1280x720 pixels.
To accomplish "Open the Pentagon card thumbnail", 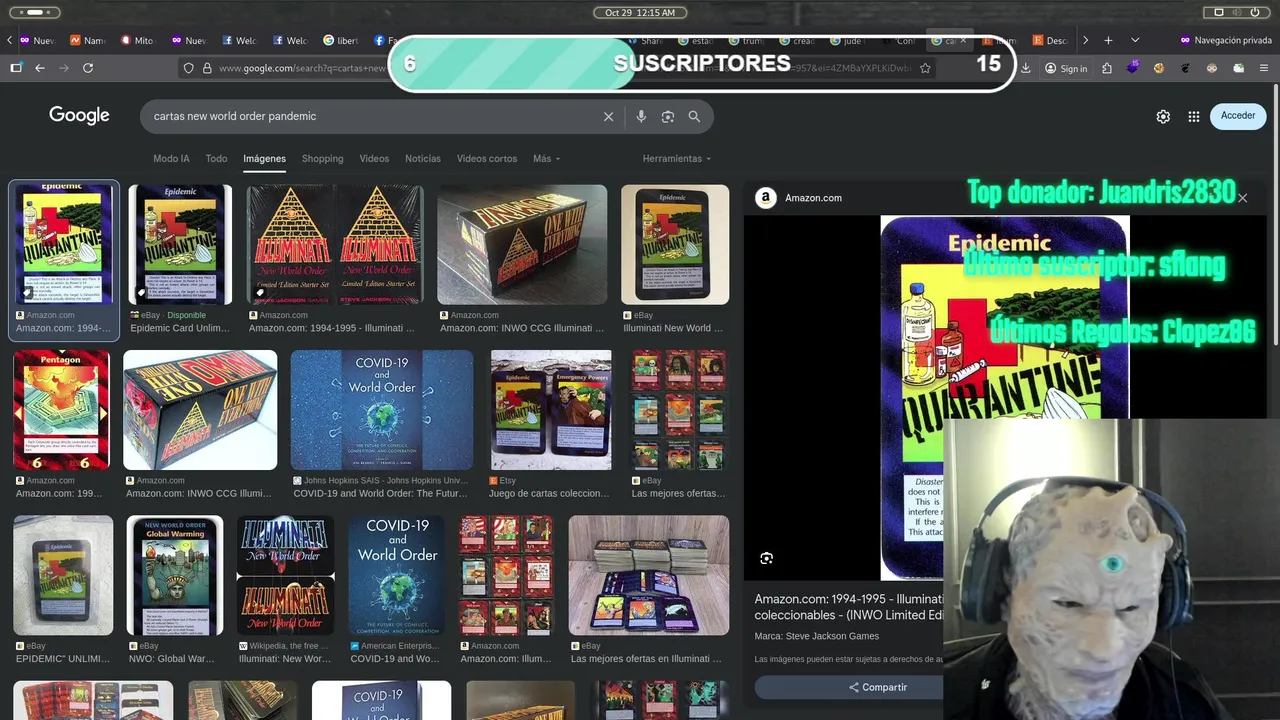I will [61, 410].
